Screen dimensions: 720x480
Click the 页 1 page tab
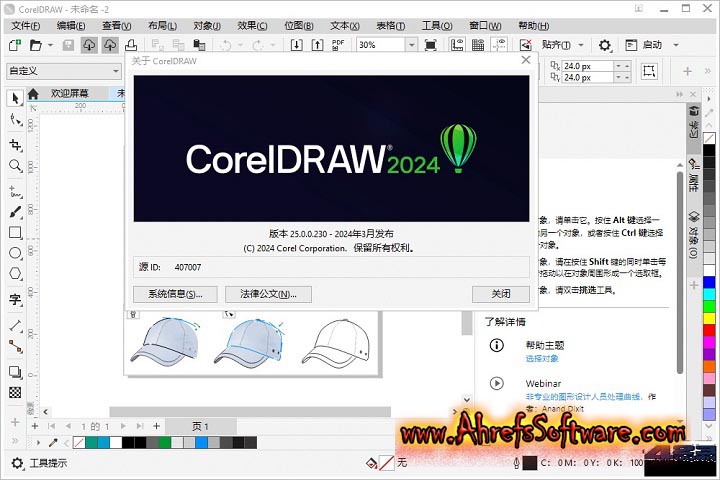click(201, 427)
